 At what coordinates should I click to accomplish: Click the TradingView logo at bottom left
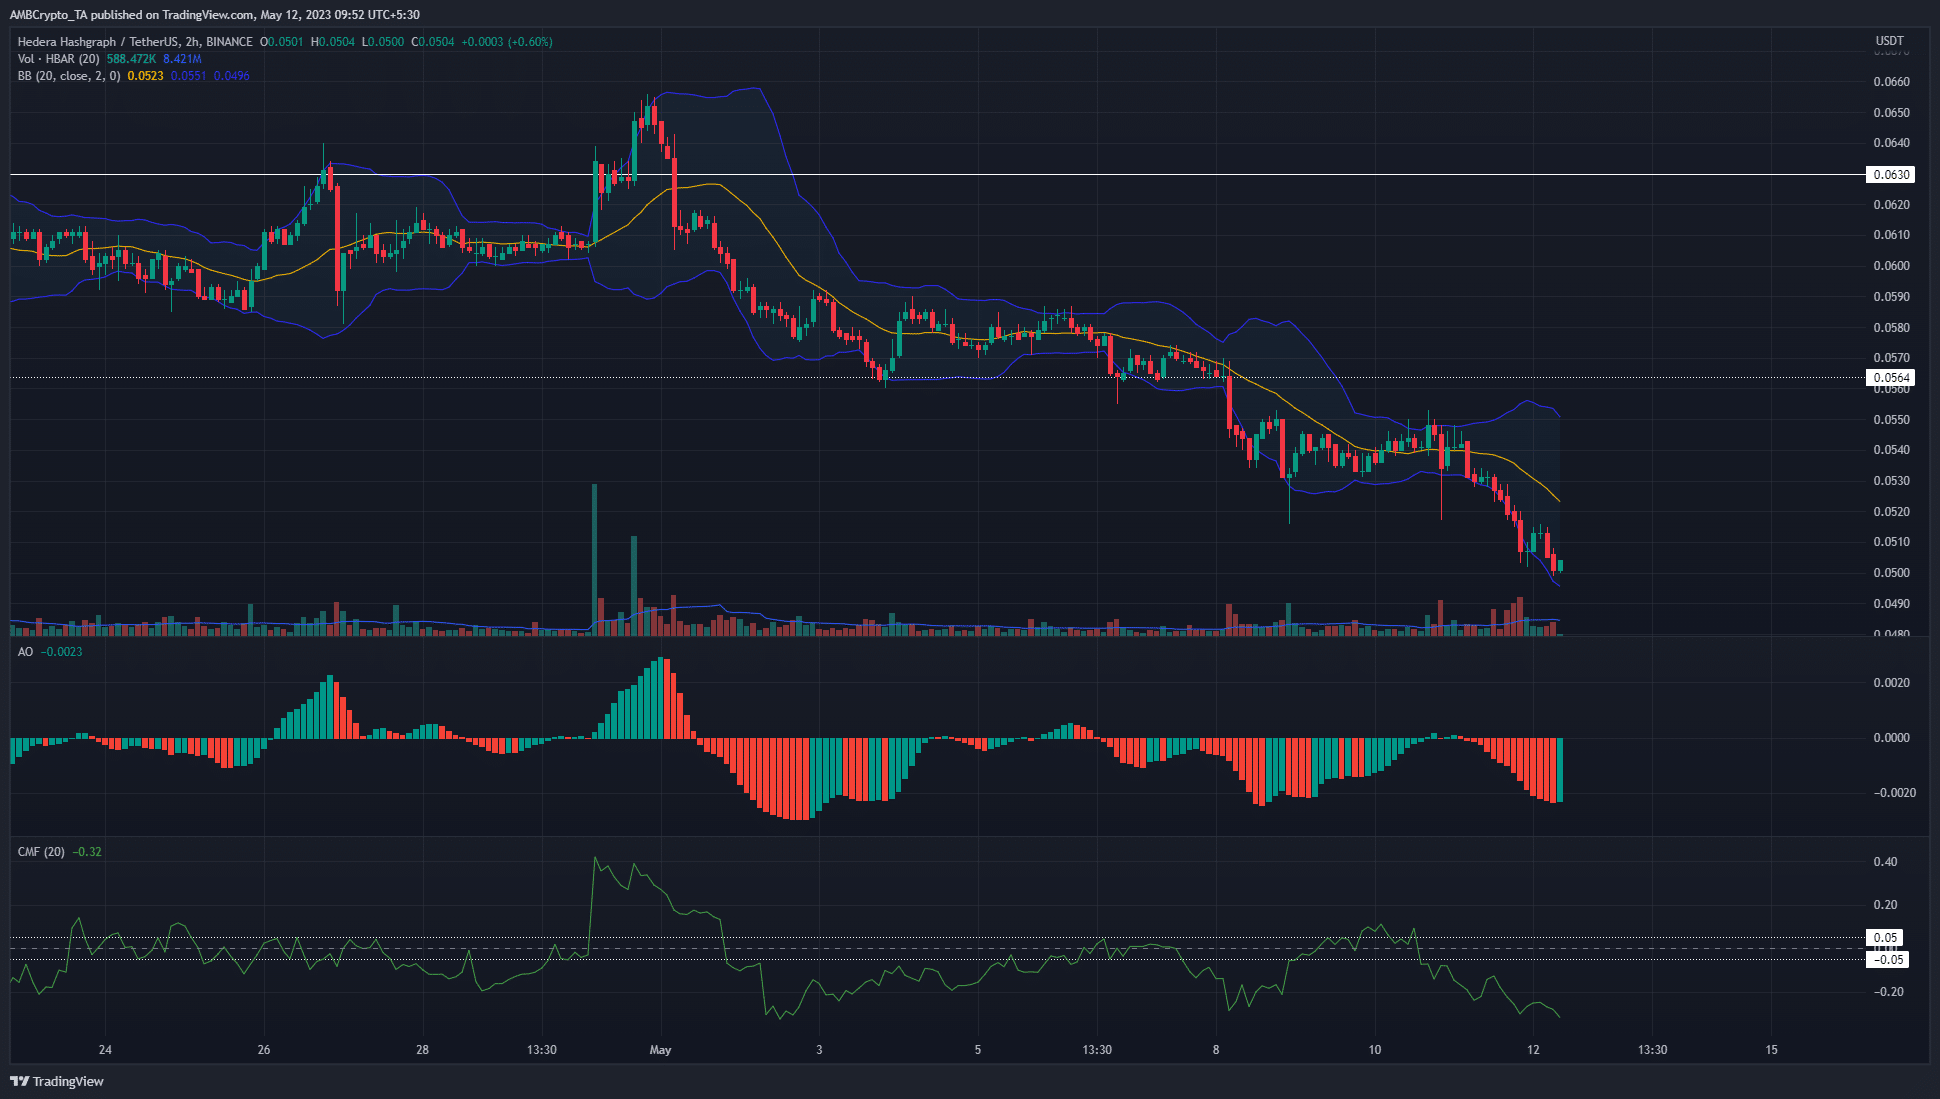click(x=57, y=1081)
